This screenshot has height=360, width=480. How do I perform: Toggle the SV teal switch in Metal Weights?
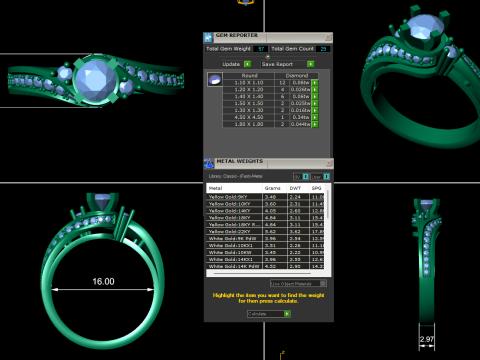coord(305,177)
